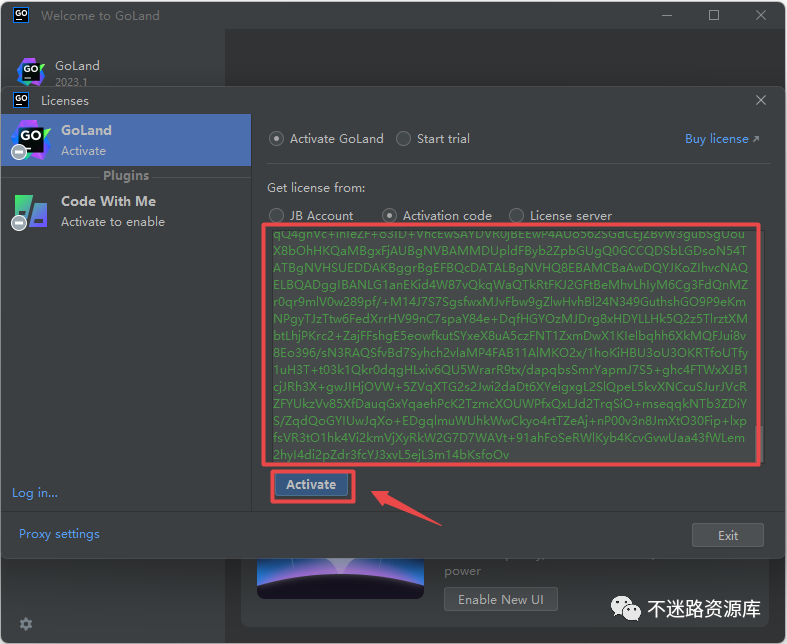Click the activation code area scrollbar

tap(759, 444)
